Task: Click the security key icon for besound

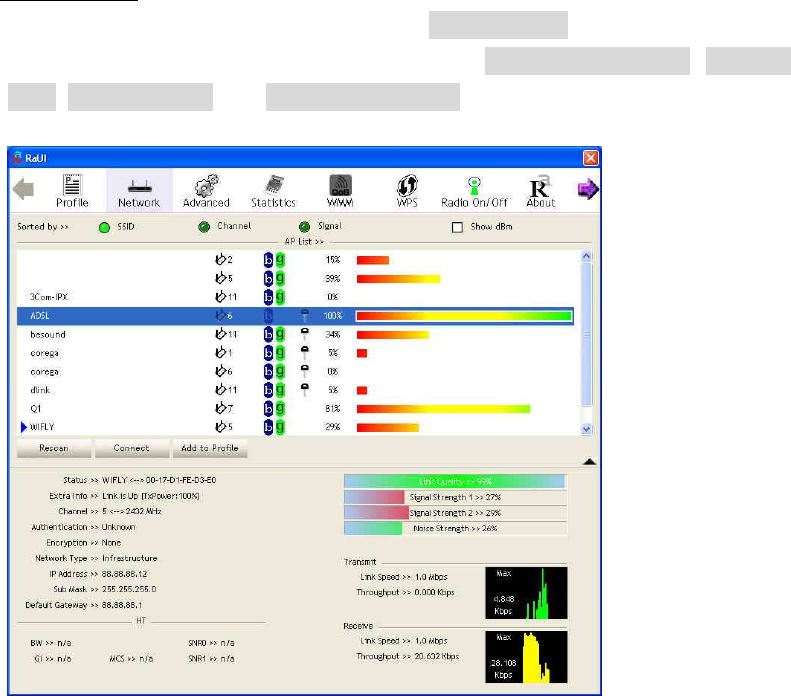Action: (x=305, y=333)
